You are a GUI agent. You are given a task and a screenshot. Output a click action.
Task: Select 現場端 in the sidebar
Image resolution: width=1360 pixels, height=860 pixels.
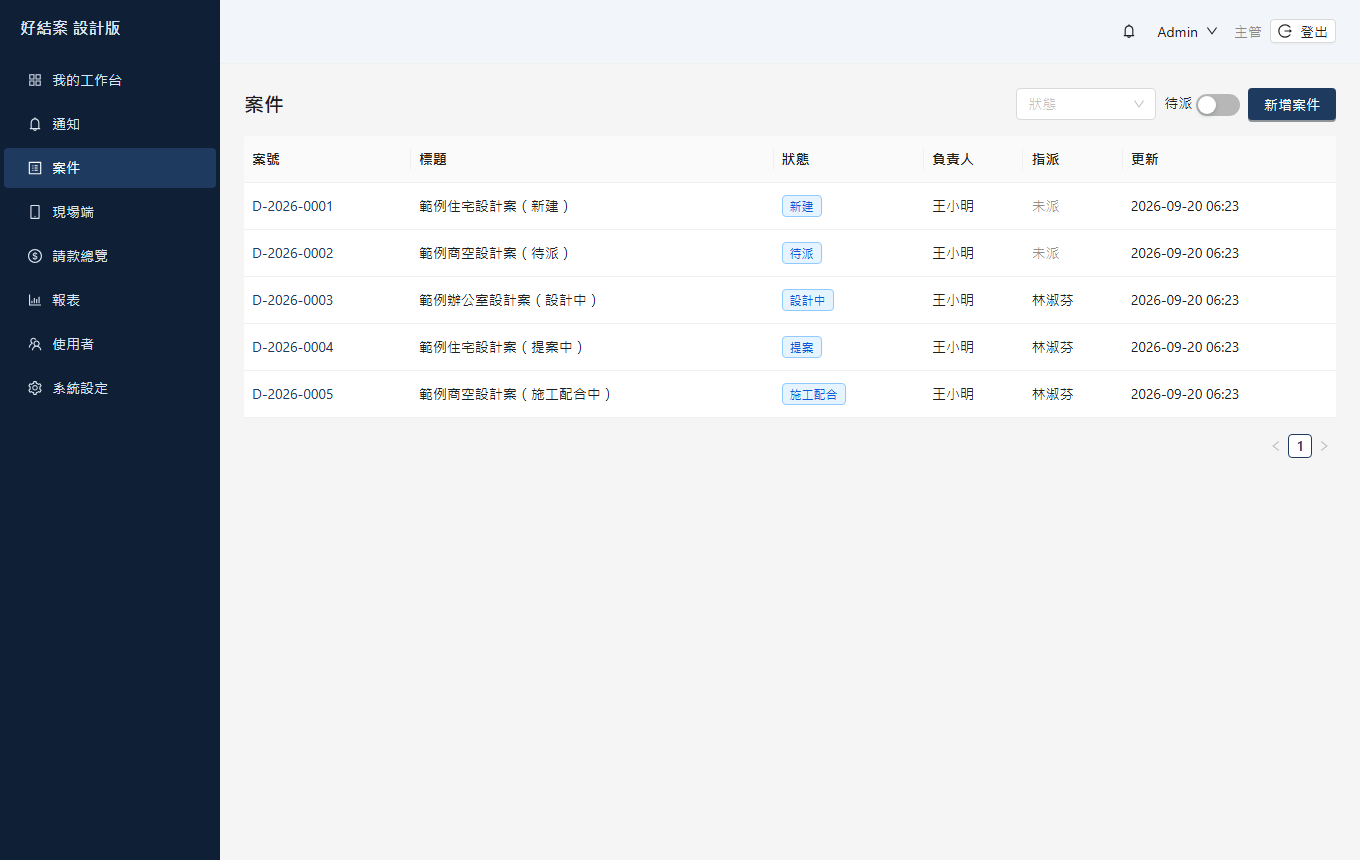coord(110,212)
